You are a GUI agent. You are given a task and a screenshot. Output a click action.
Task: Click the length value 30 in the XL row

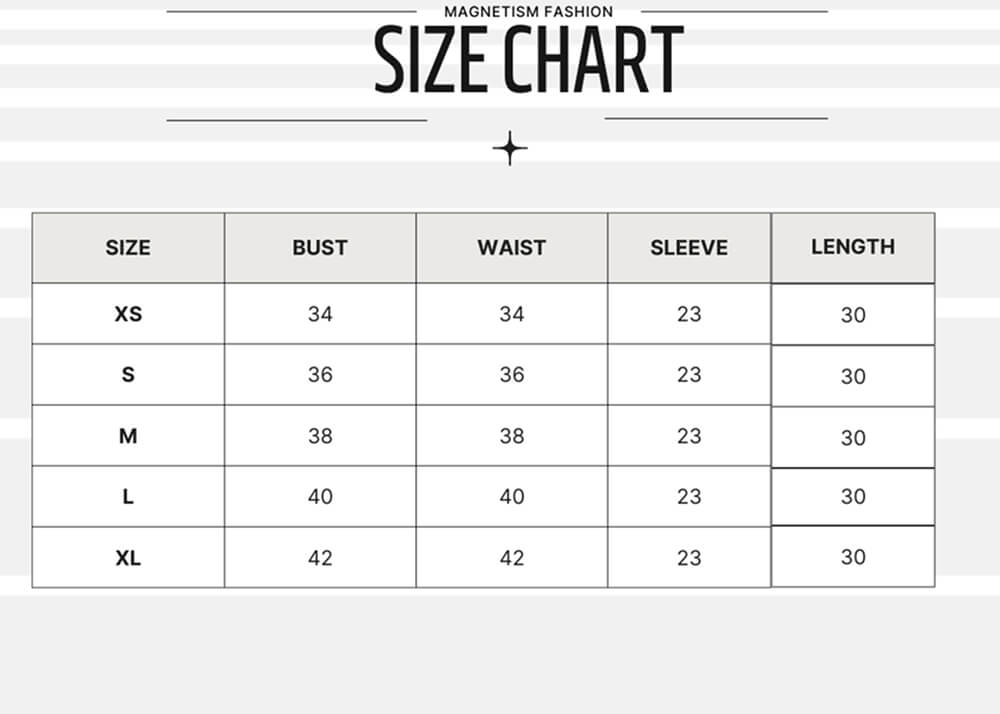[853, 557]
